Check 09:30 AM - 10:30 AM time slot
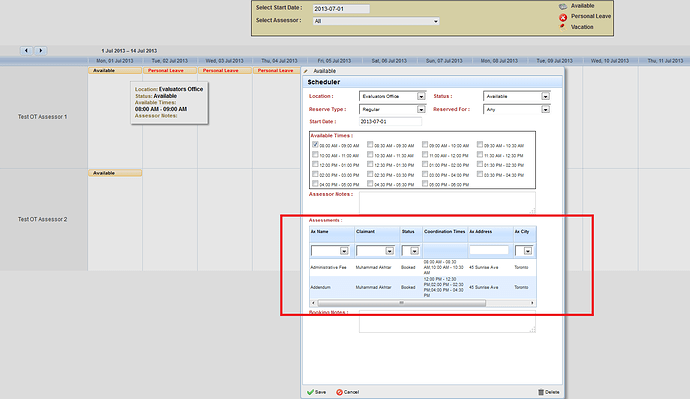Viewport: 690px width, 399px height. [x=480, y=144]
